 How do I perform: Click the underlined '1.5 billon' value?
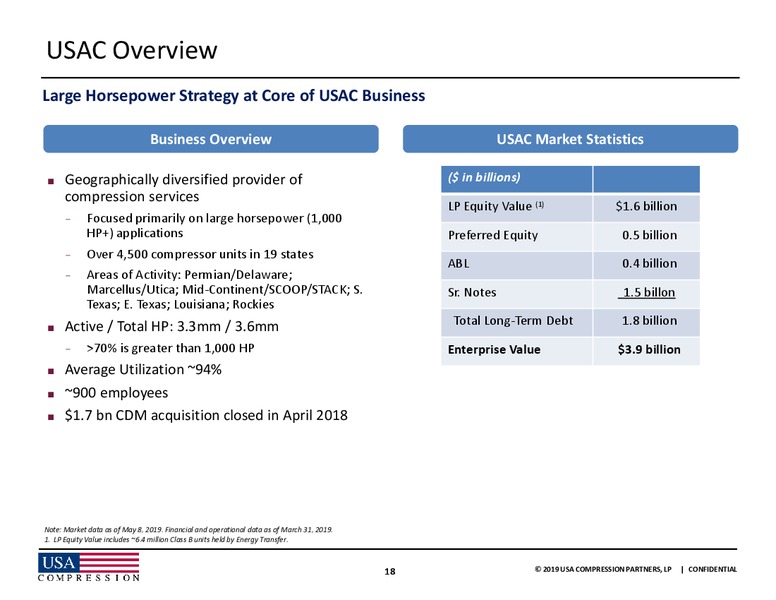click(x=646, y=293)
